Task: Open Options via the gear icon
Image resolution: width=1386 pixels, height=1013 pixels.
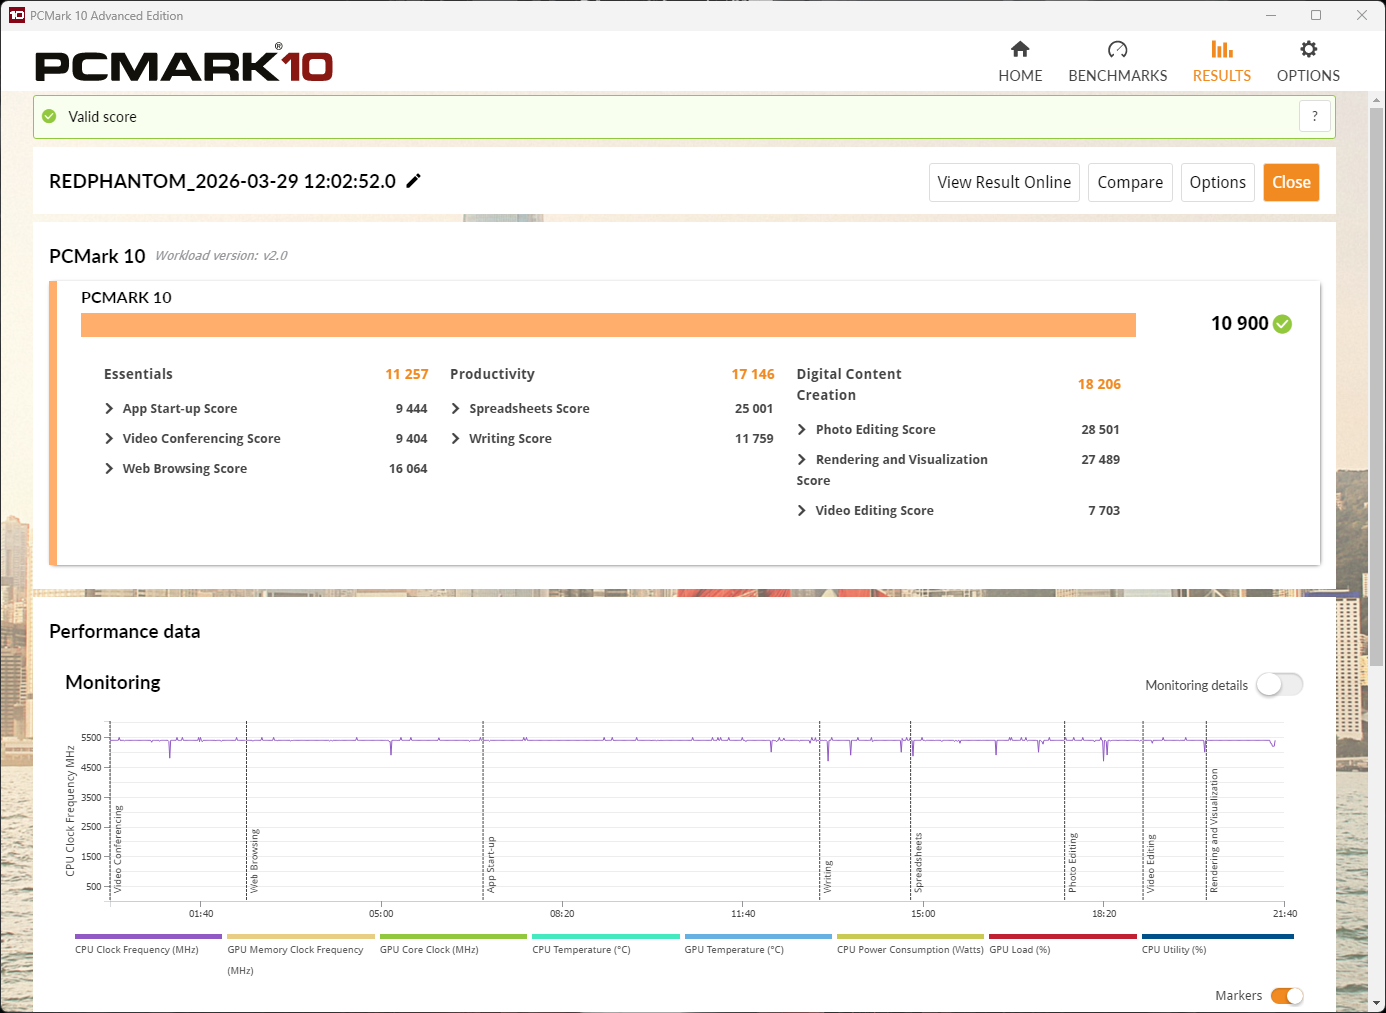Action: point(1308,50)
